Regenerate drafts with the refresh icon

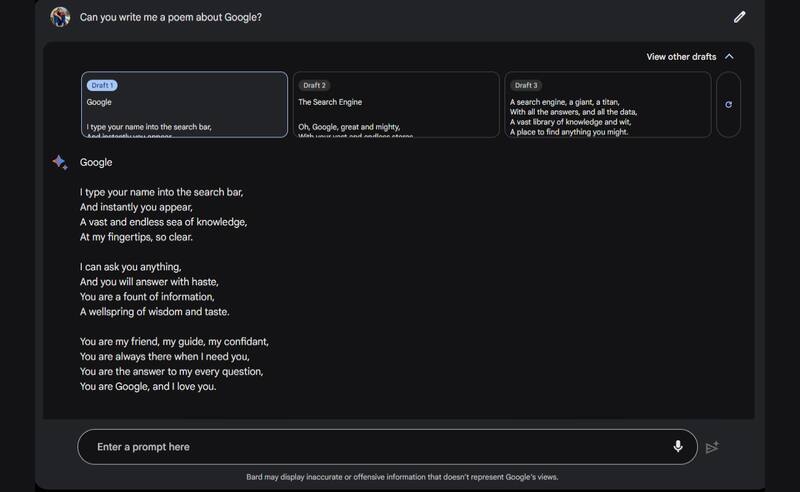728,104
